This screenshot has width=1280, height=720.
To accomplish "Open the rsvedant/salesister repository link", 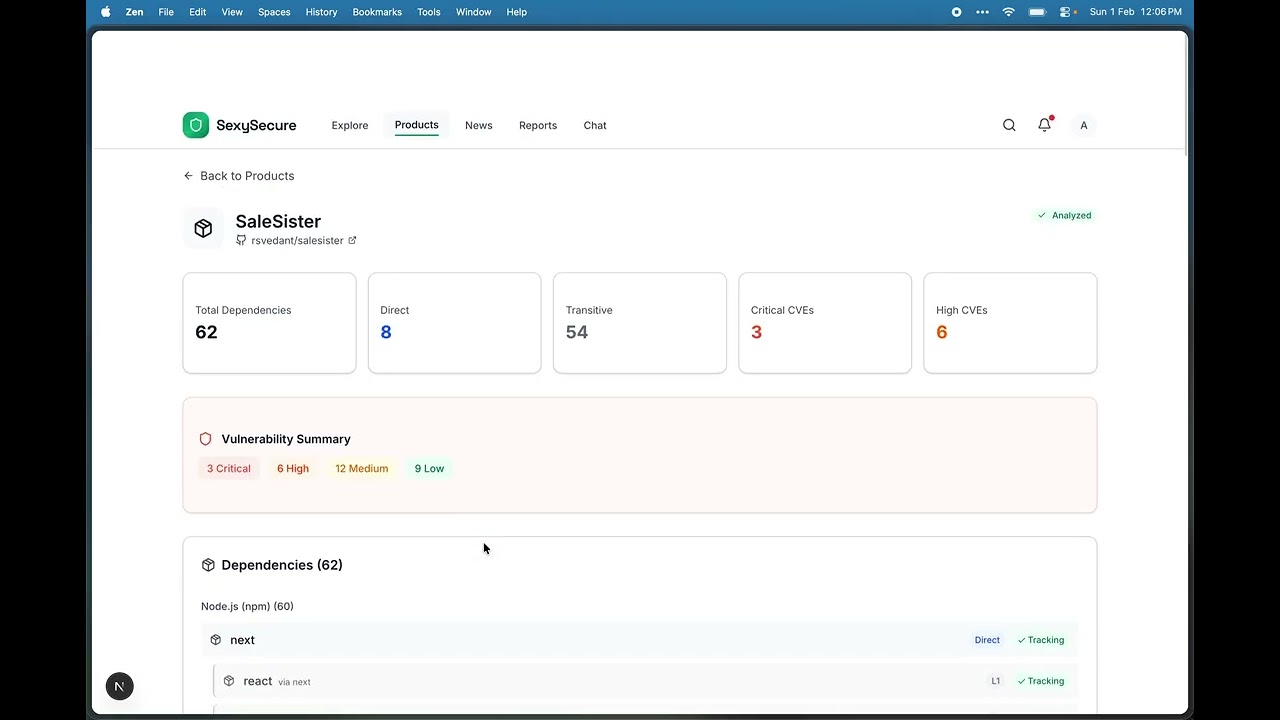I will tap(297, 240).
